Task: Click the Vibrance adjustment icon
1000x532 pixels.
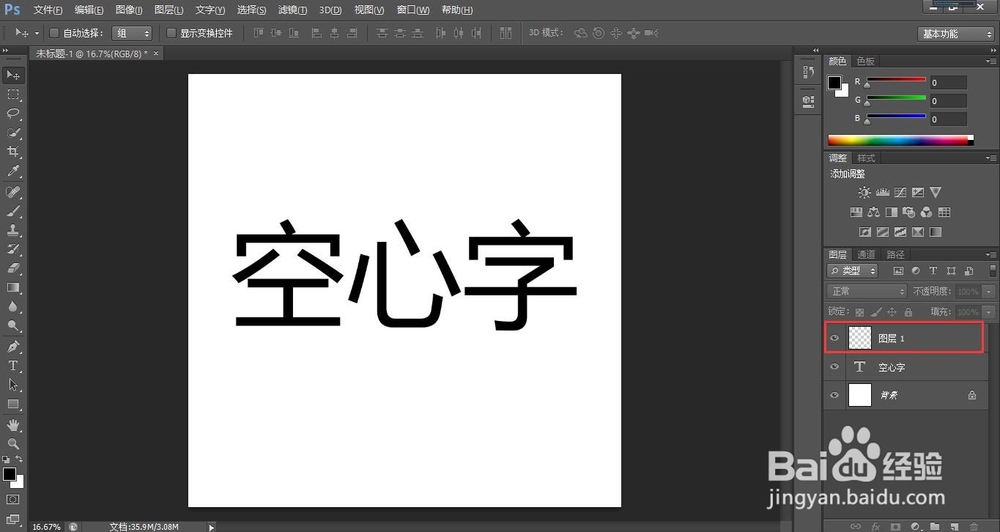Action: coord(935,192)
